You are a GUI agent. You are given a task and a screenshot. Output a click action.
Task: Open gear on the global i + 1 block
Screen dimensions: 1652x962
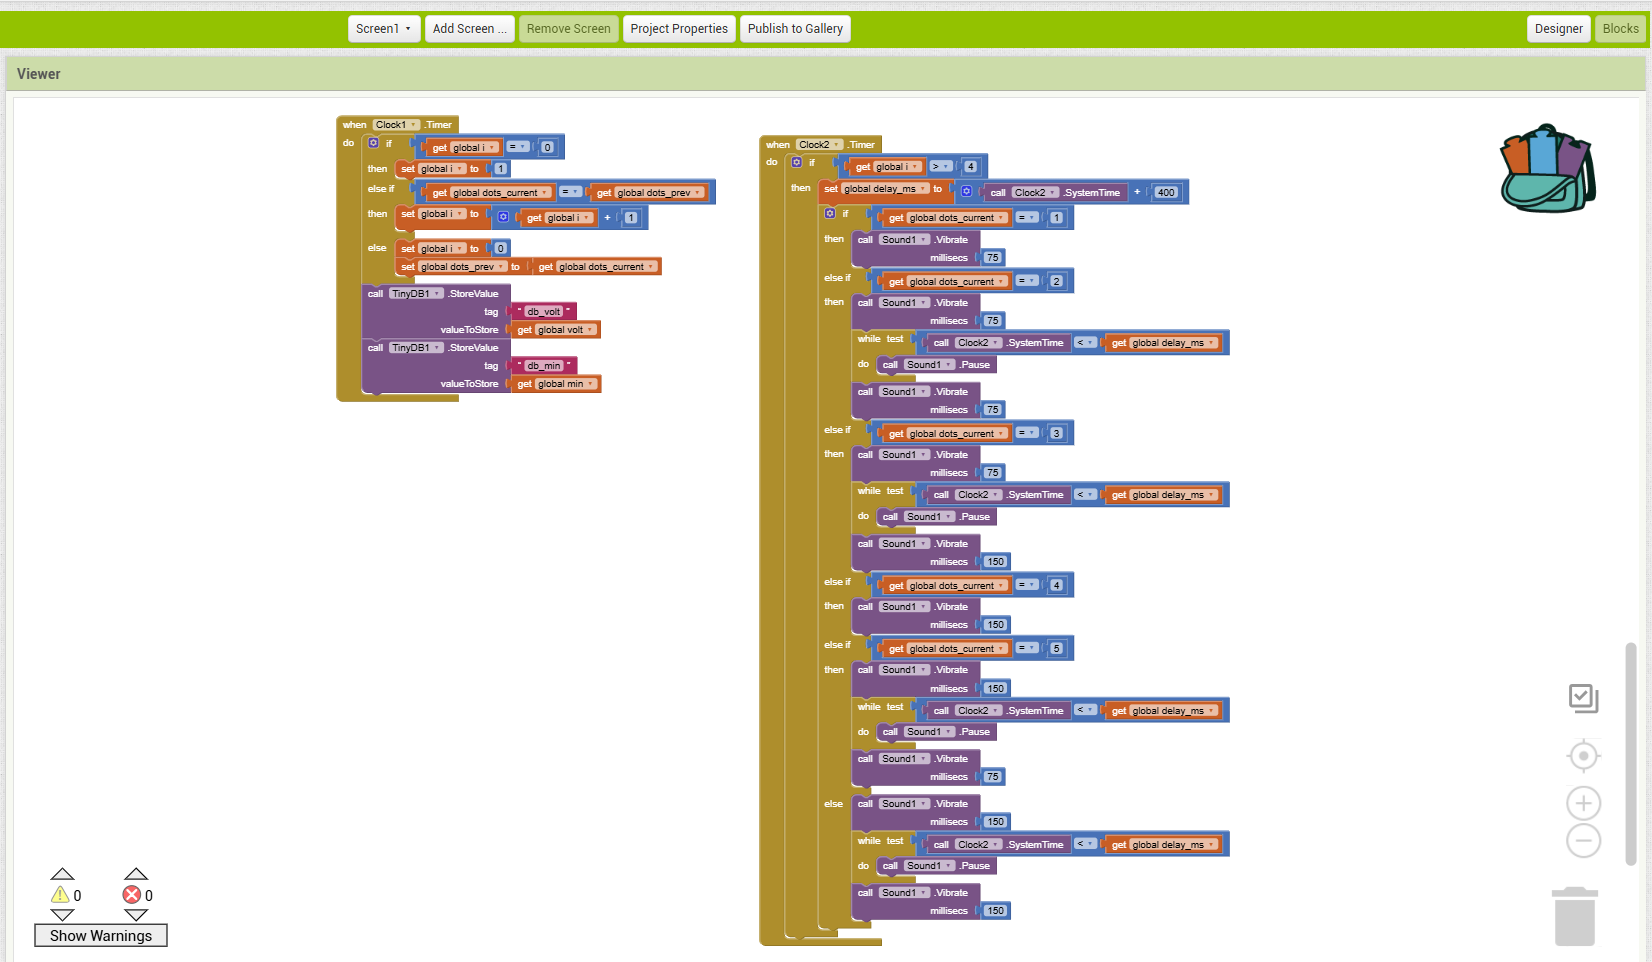click(x=504, y=217)
